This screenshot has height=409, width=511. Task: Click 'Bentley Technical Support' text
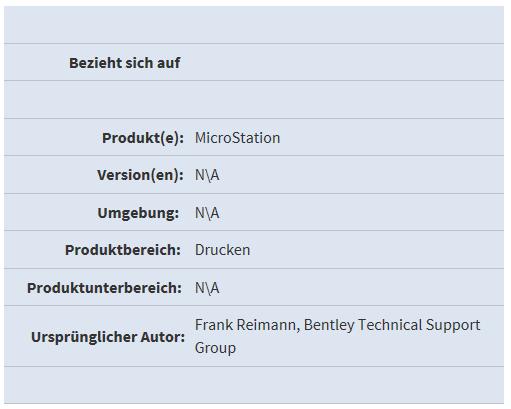click(x=392, y=325)
